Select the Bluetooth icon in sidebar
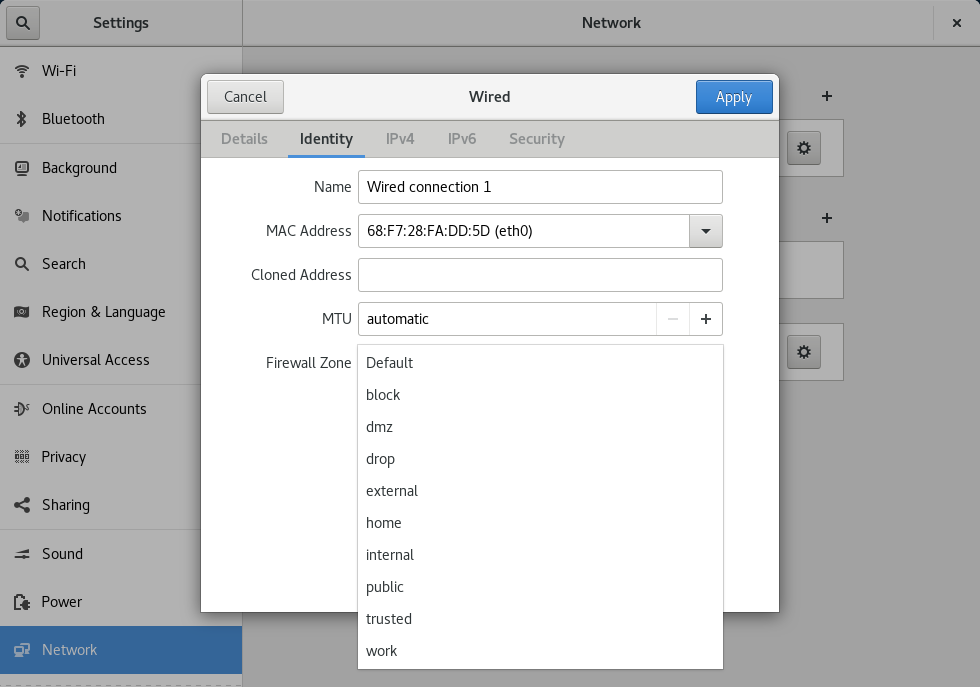 (22, 119)
